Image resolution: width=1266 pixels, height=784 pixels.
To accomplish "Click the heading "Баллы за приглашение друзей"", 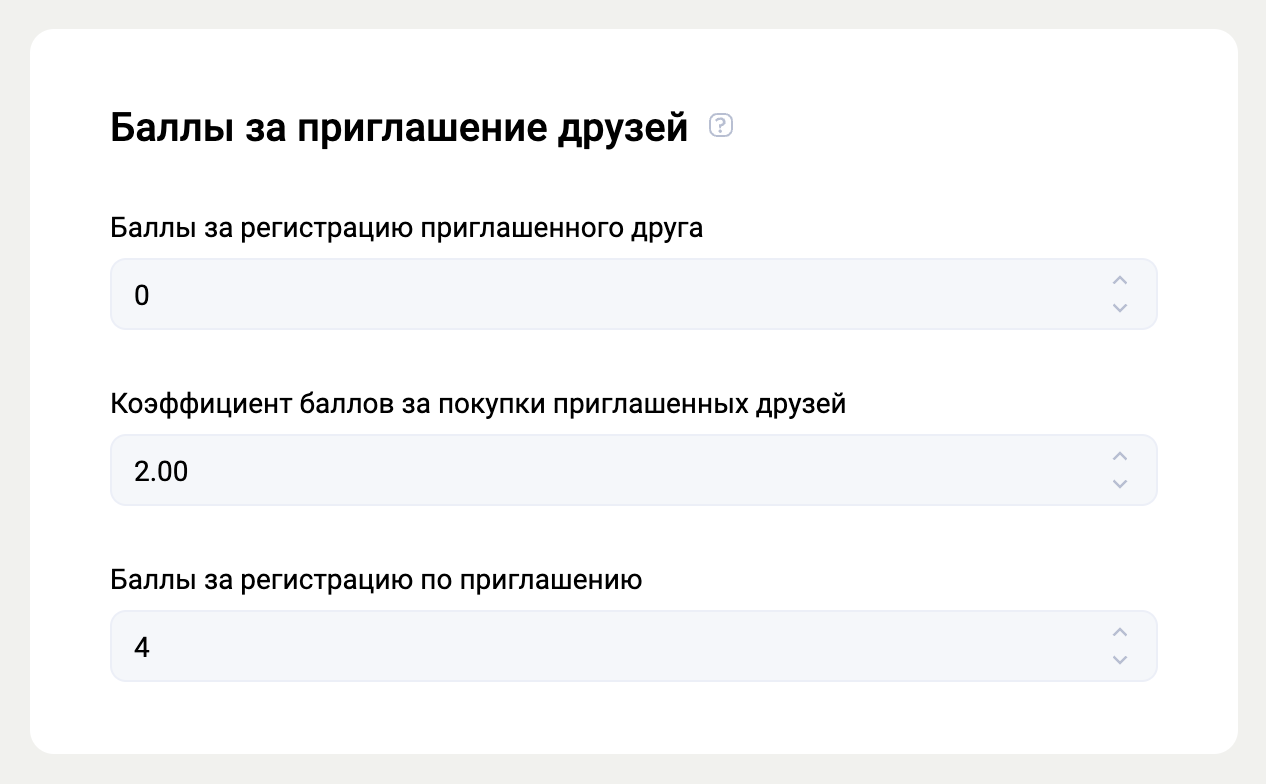I will (399, 128).
